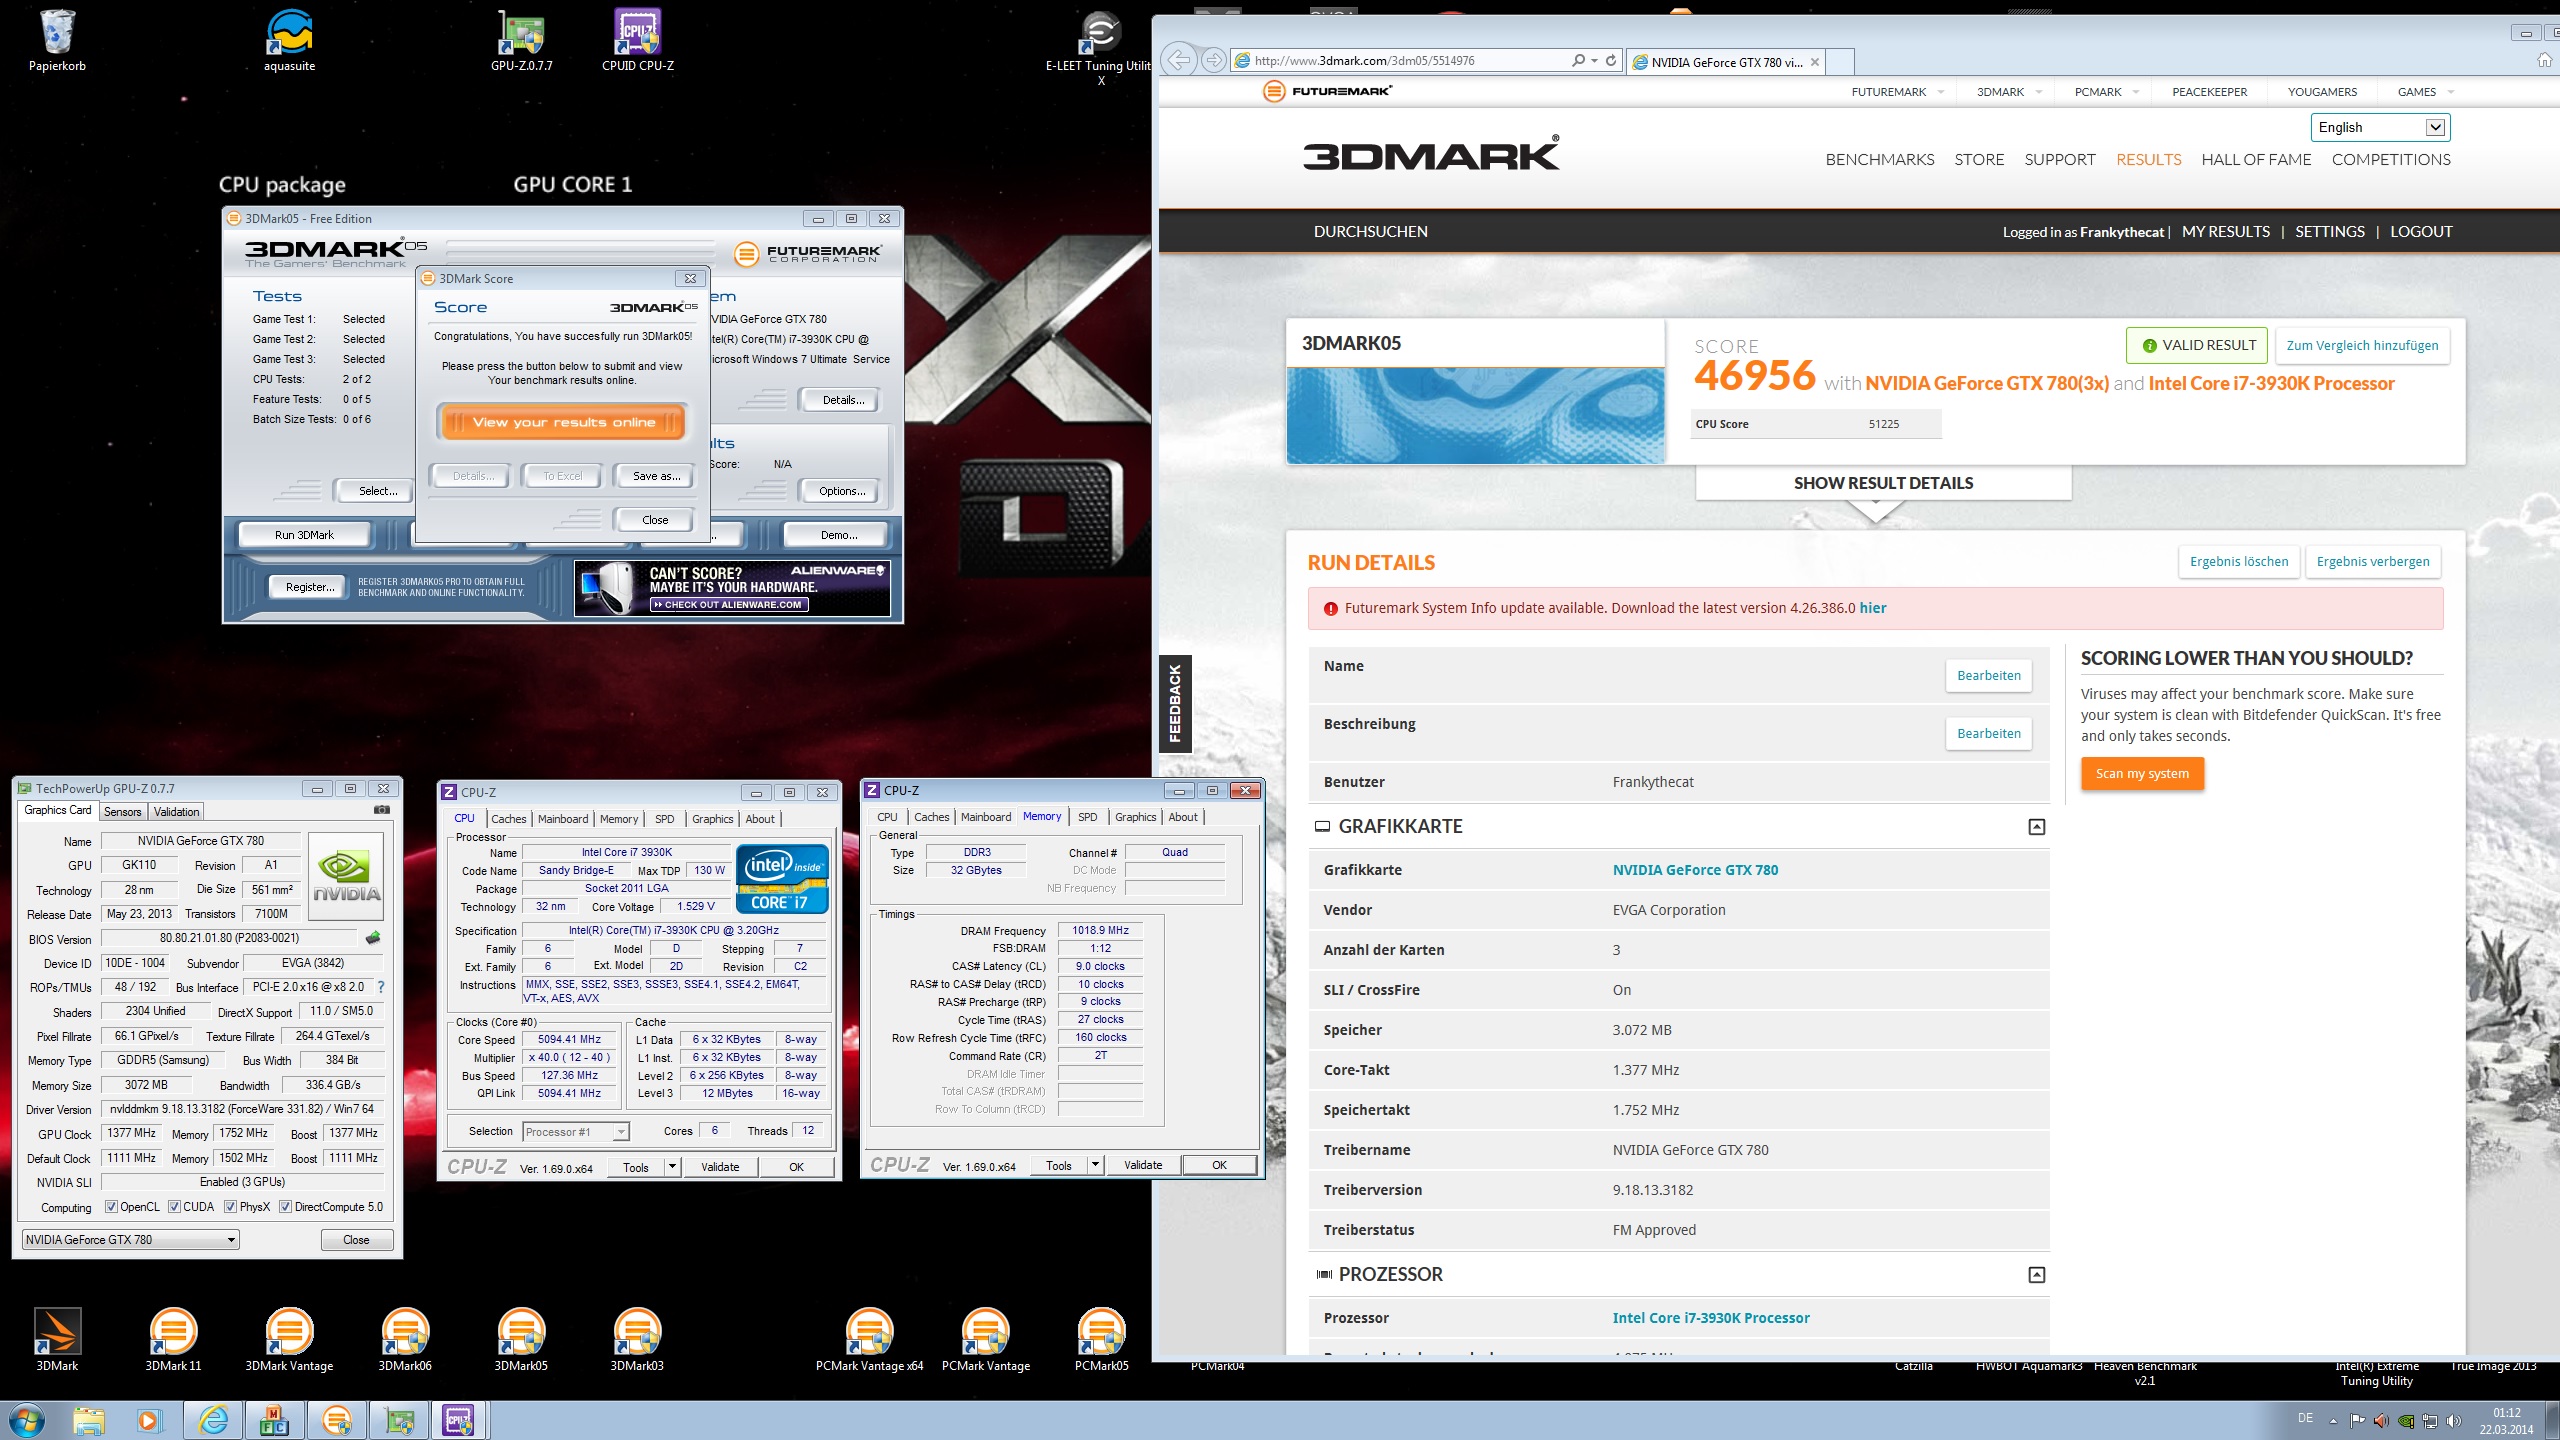Click the vertical FEEDBACK tab

pos(1175,703)
